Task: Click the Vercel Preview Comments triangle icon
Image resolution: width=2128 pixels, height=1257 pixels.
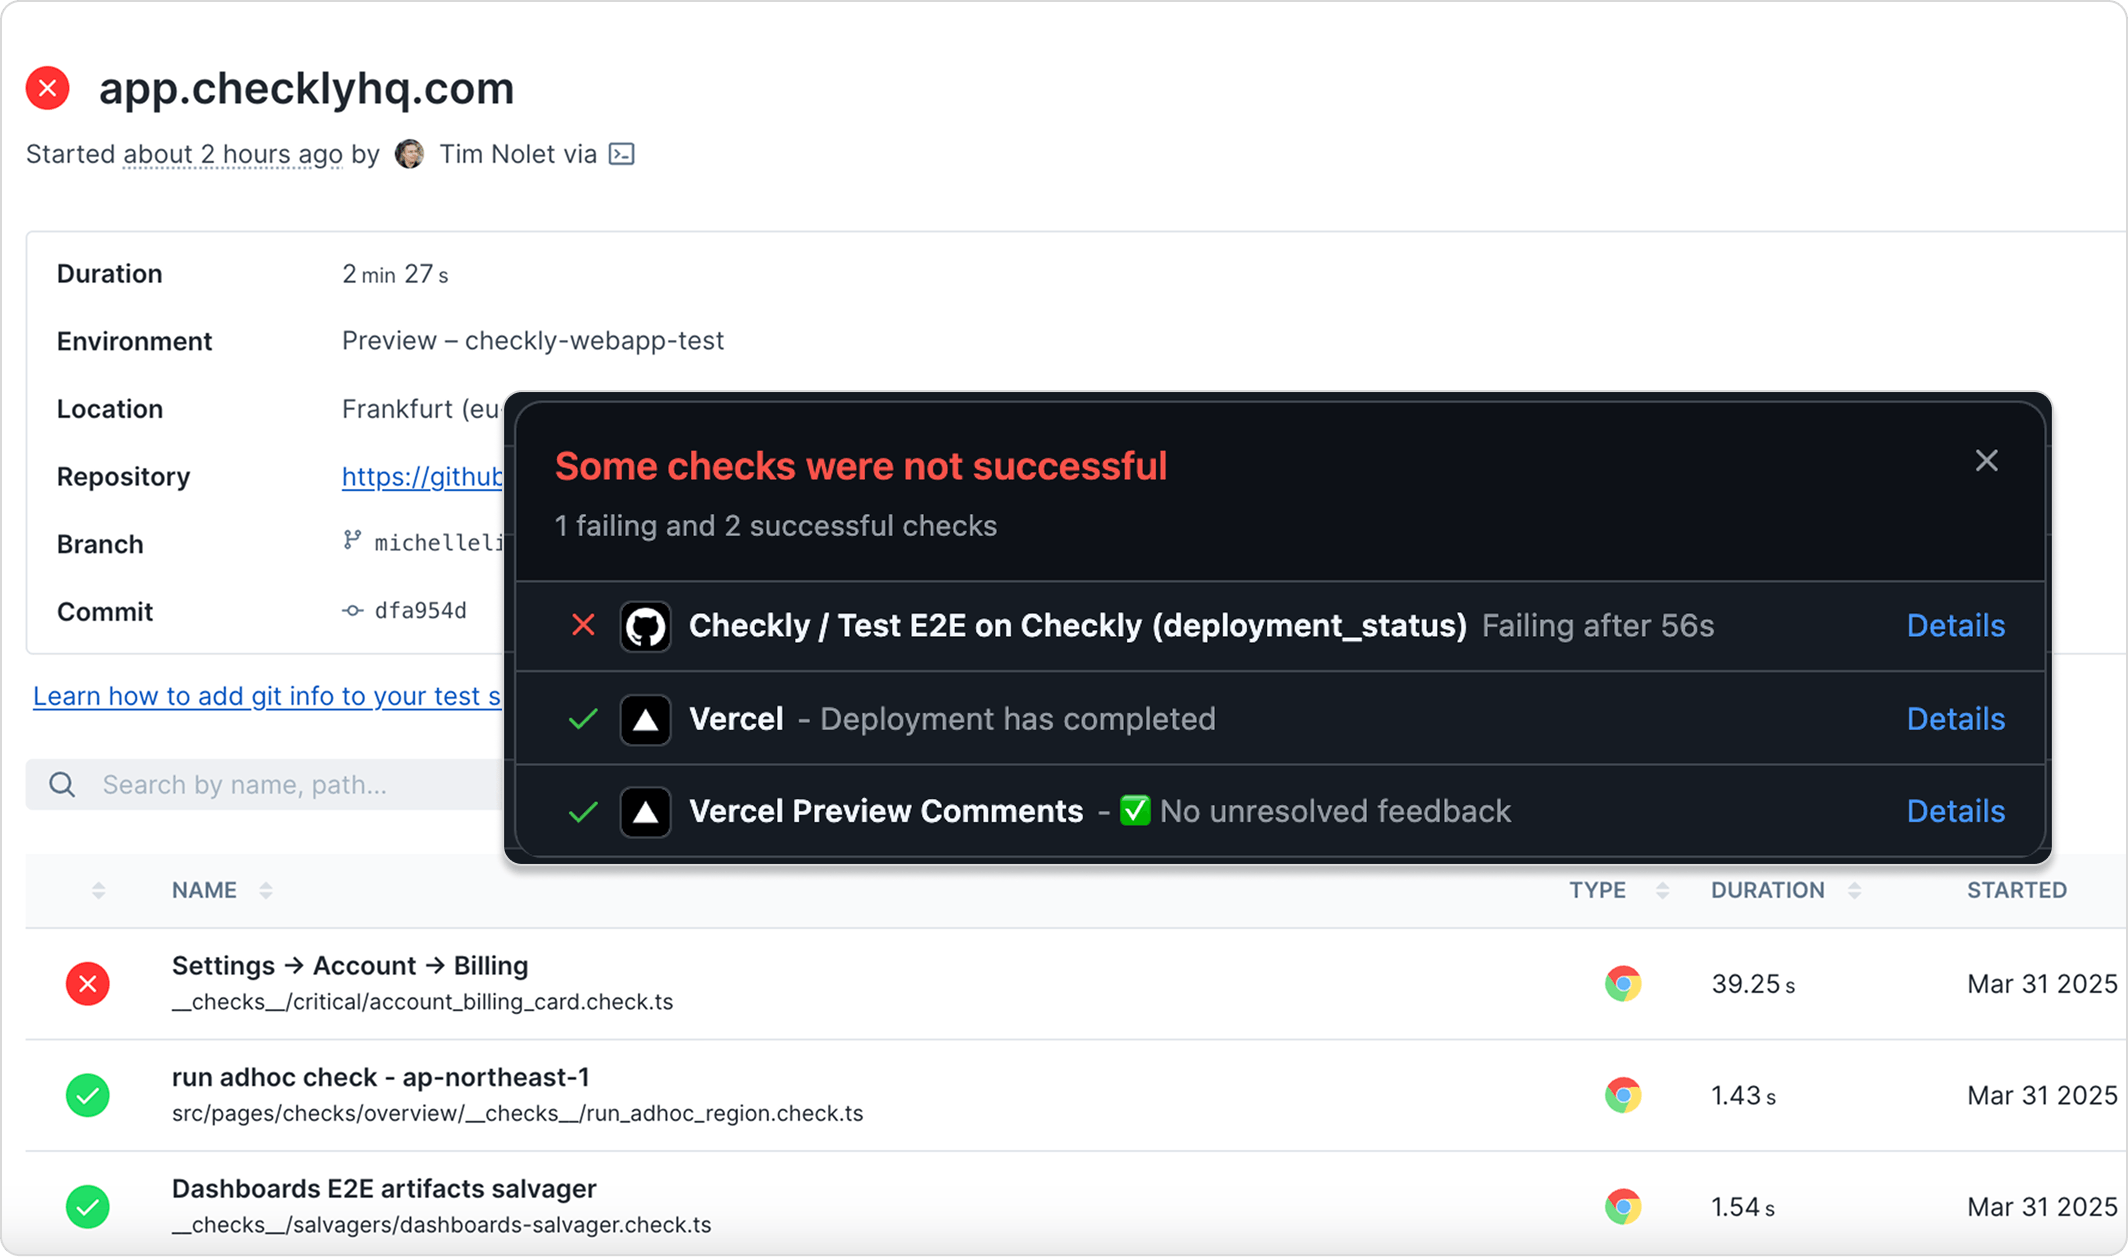Action: (x=645, y=812)
